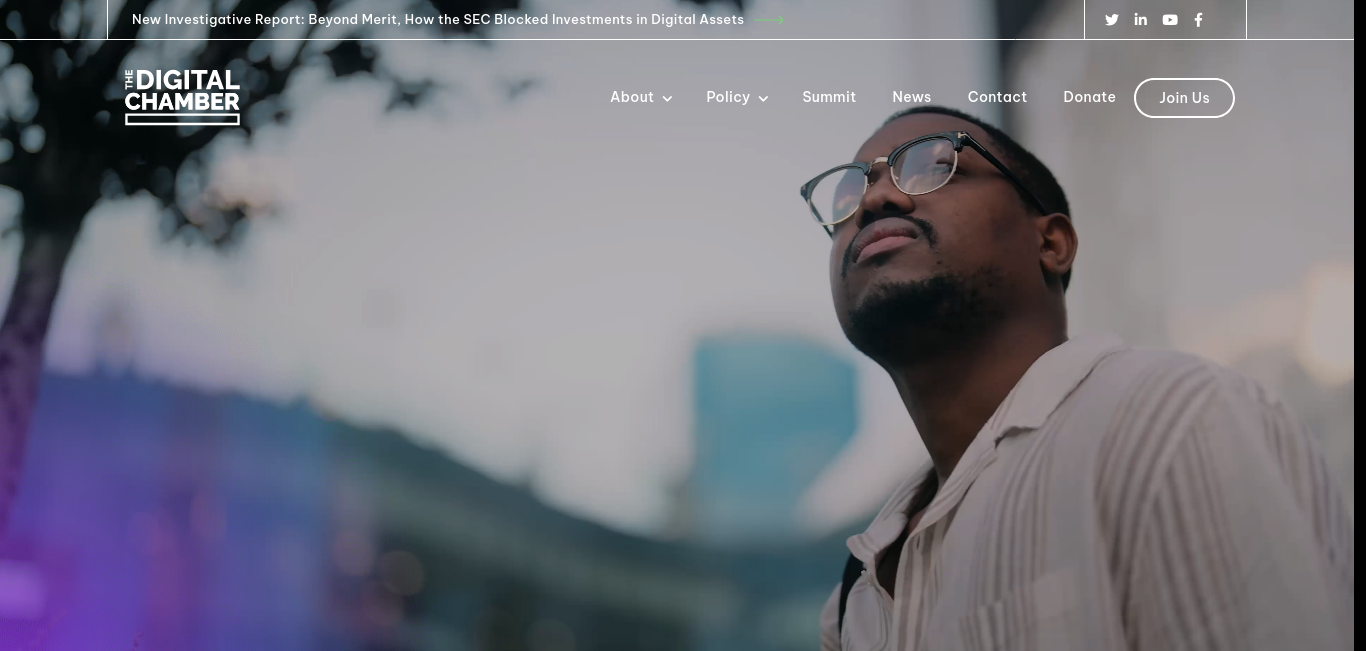The width and height of the screenshot is (1366, 651).
Task: Visit the LinkedIn profile icon
Action: click(1140, 20)
